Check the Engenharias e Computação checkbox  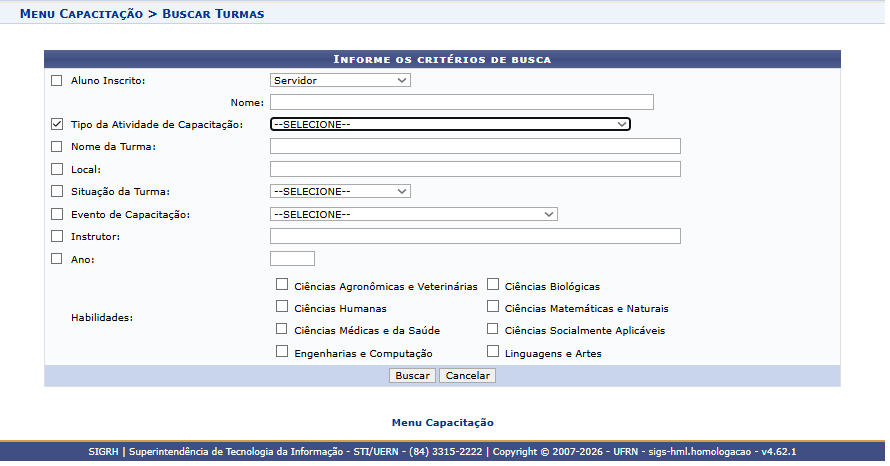(x=282, y=351)
